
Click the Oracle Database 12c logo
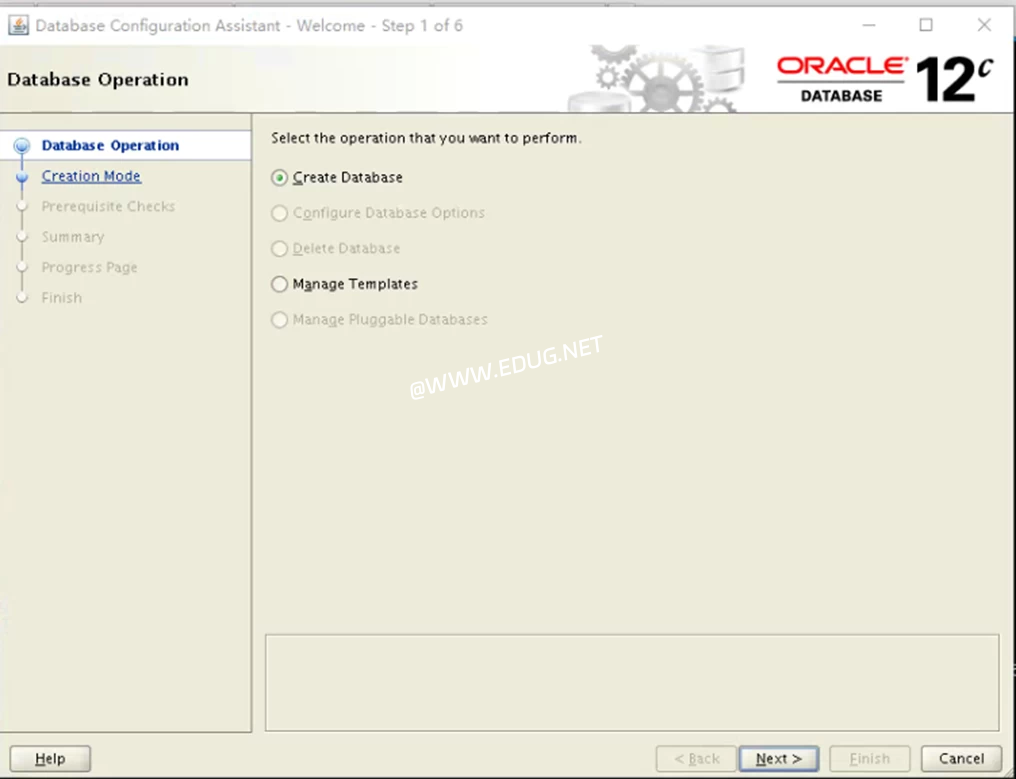tap(884, 79)
